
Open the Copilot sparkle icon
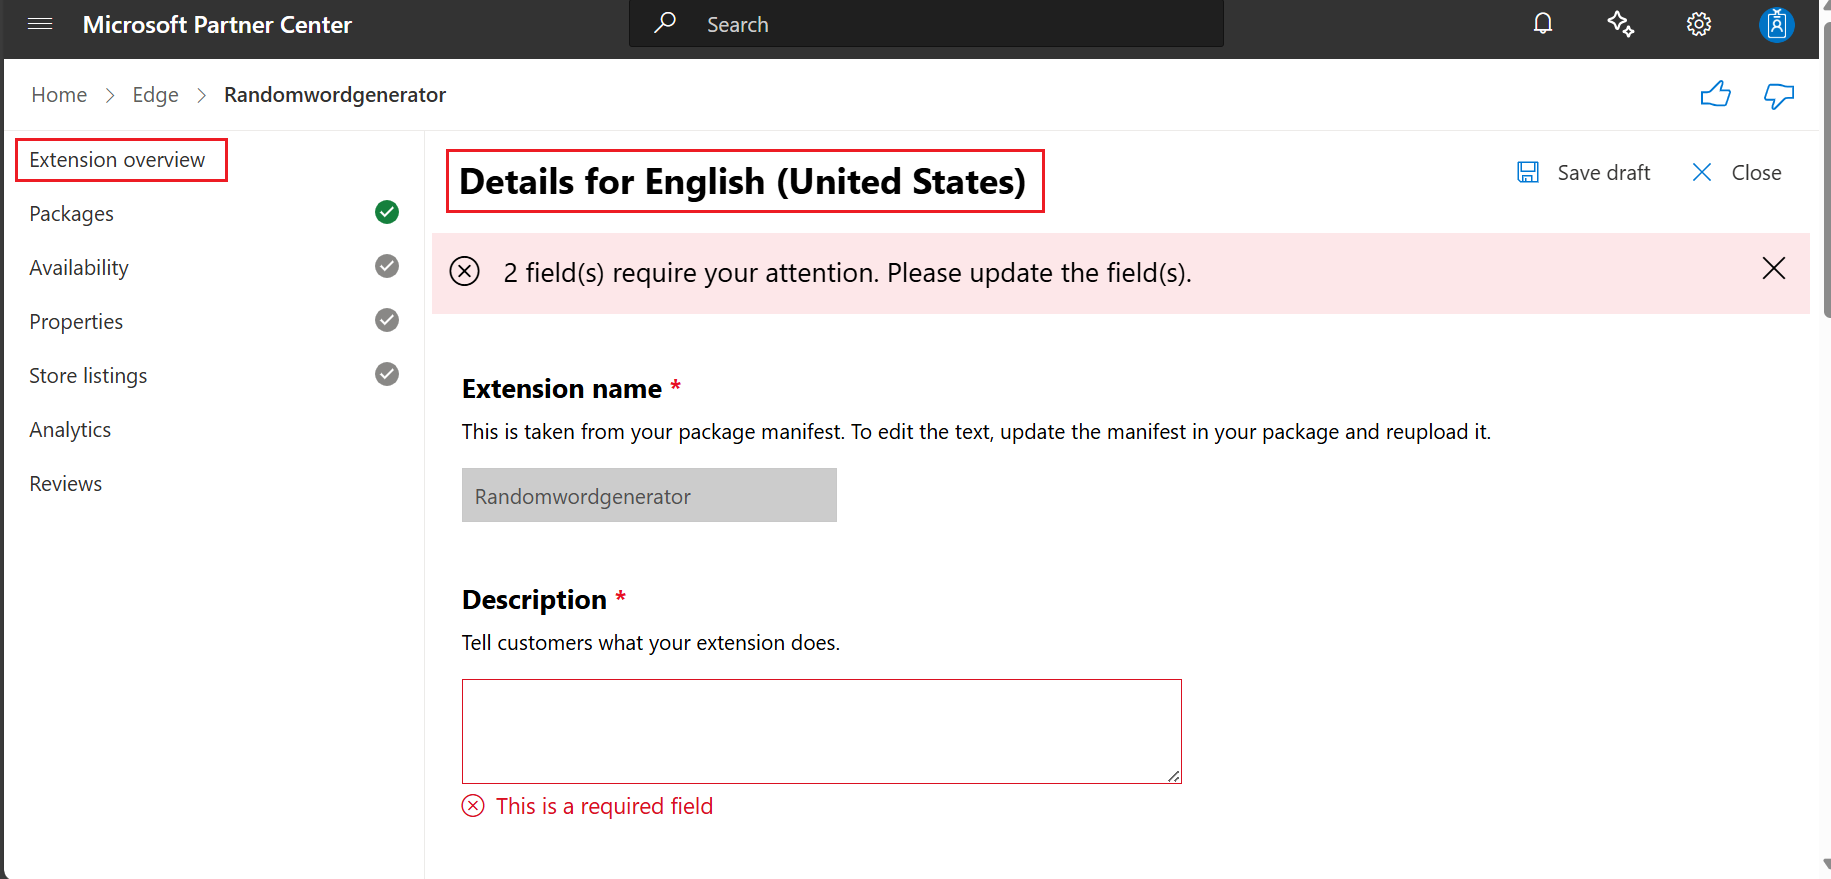[x=1620, y=24]
